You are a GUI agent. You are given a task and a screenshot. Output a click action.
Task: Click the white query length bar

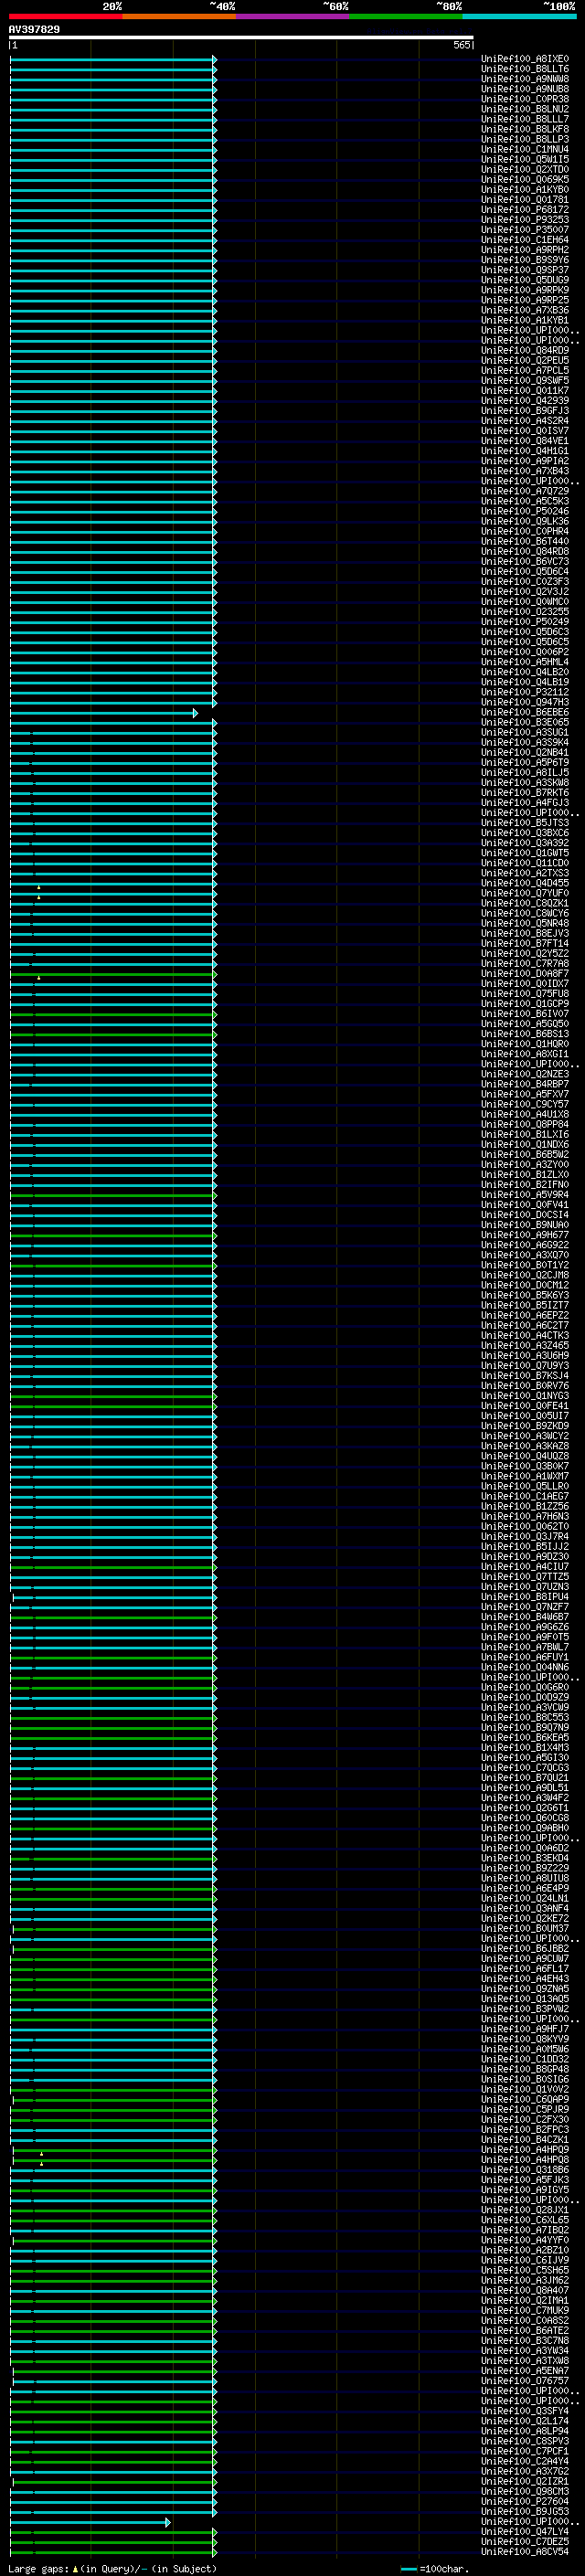pyautogui.click(x=241, y=38)
